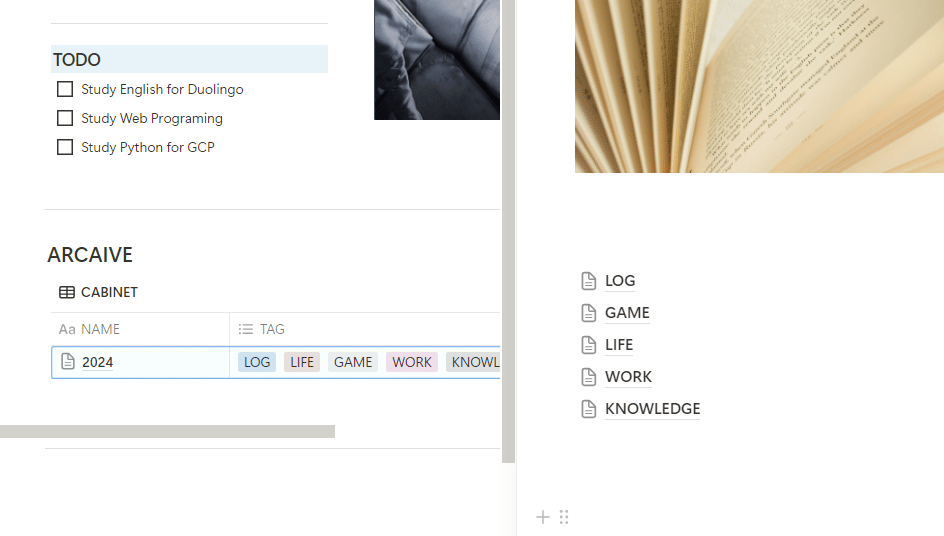Viewport: 944px width, 536px height.
Task: Click the horizontal scrollbar under the table
Action: click(x=167, y=431)
